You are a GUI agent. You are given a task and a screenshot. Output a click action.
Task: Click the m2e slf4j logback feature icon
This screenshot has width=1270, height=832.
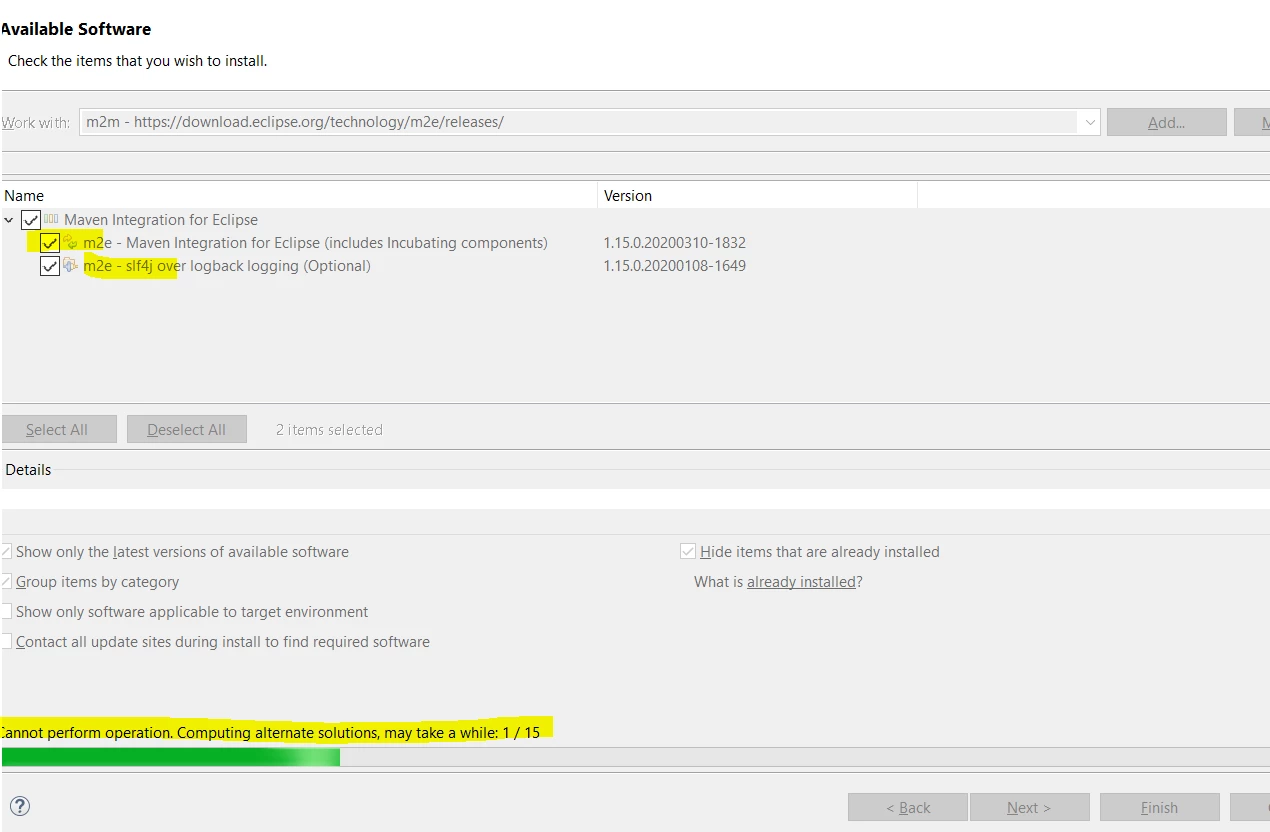tap(71, 265)
